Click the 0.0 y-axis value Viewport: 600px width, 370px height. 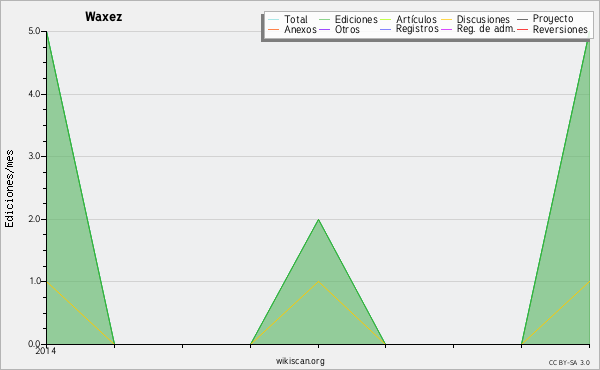(x=34, y=344)
